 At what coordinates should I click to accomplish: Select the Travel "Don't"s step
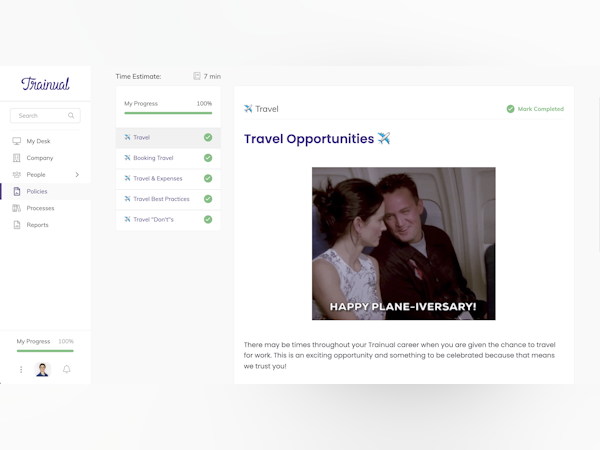(168, 220)
